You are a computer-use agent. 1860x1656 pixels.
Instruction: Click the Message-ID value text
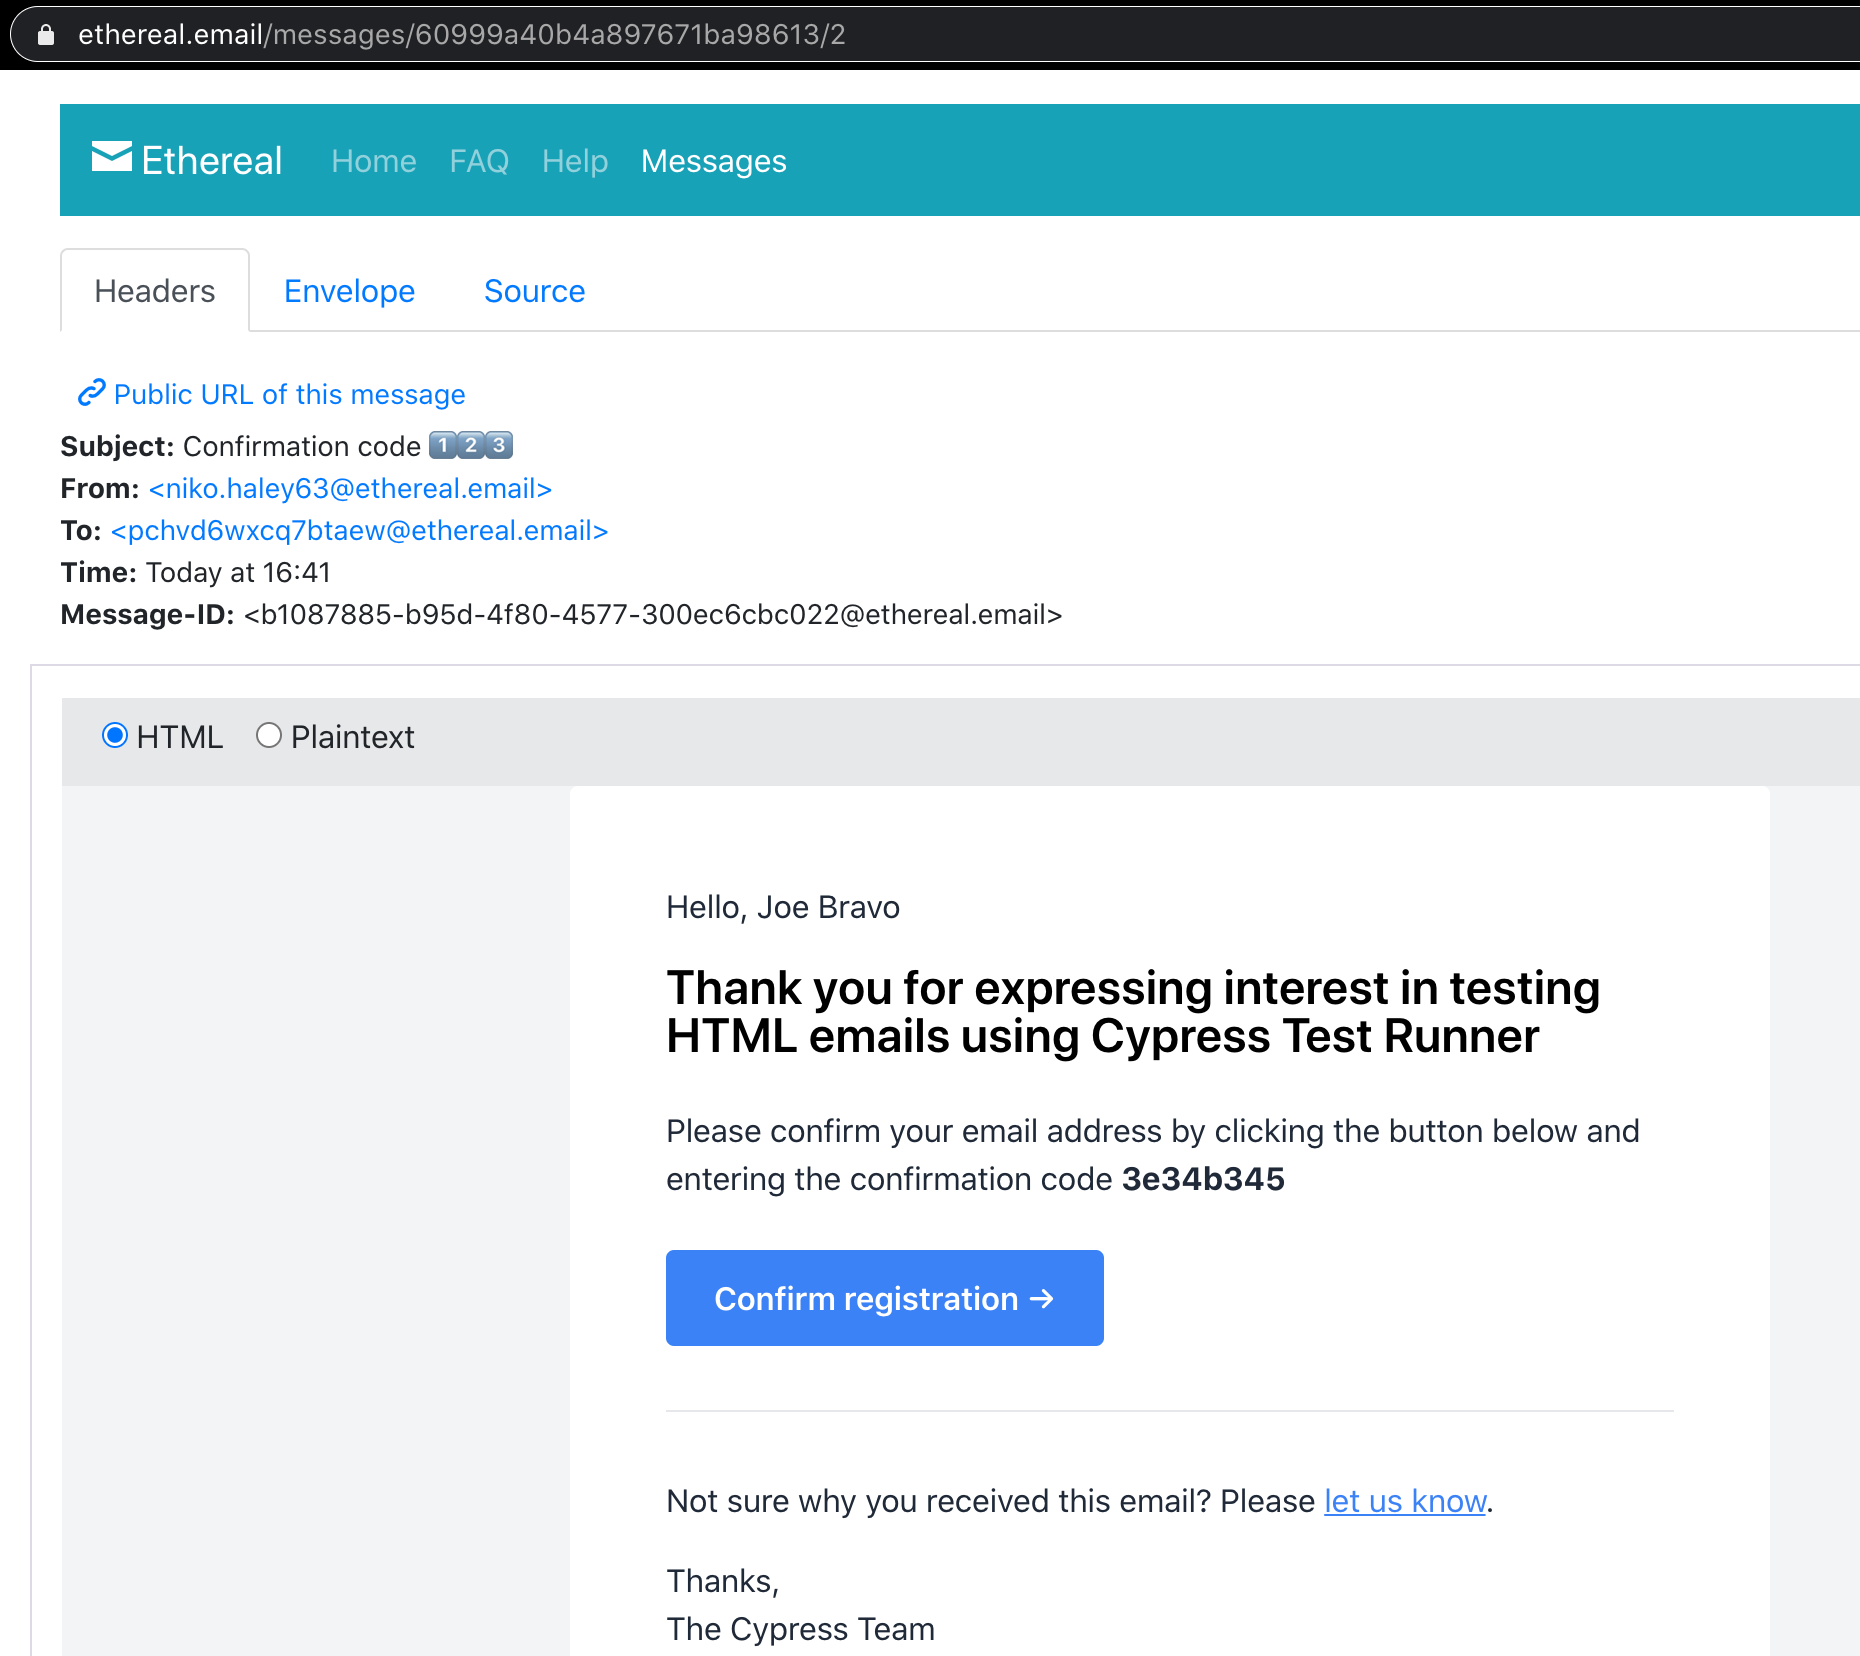[653, 614]
